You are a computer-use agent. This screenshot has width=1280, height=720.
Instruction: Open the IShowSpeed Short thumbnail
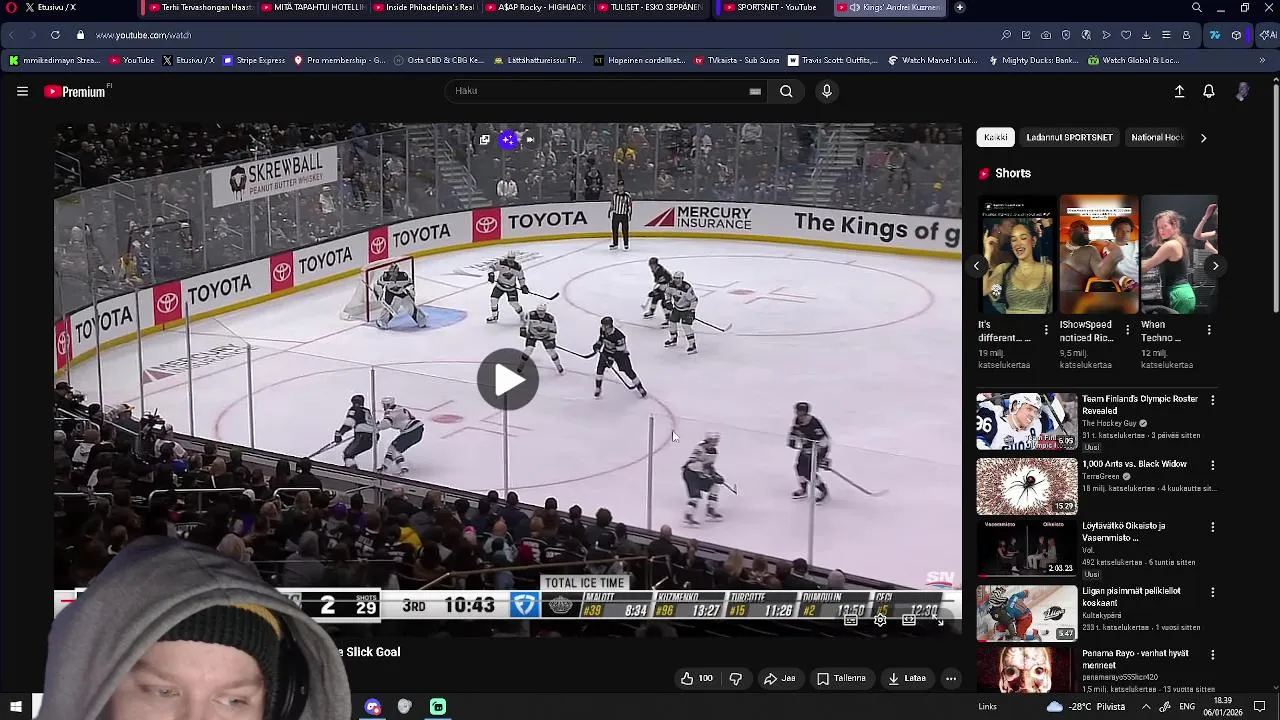pos(1097,254)
